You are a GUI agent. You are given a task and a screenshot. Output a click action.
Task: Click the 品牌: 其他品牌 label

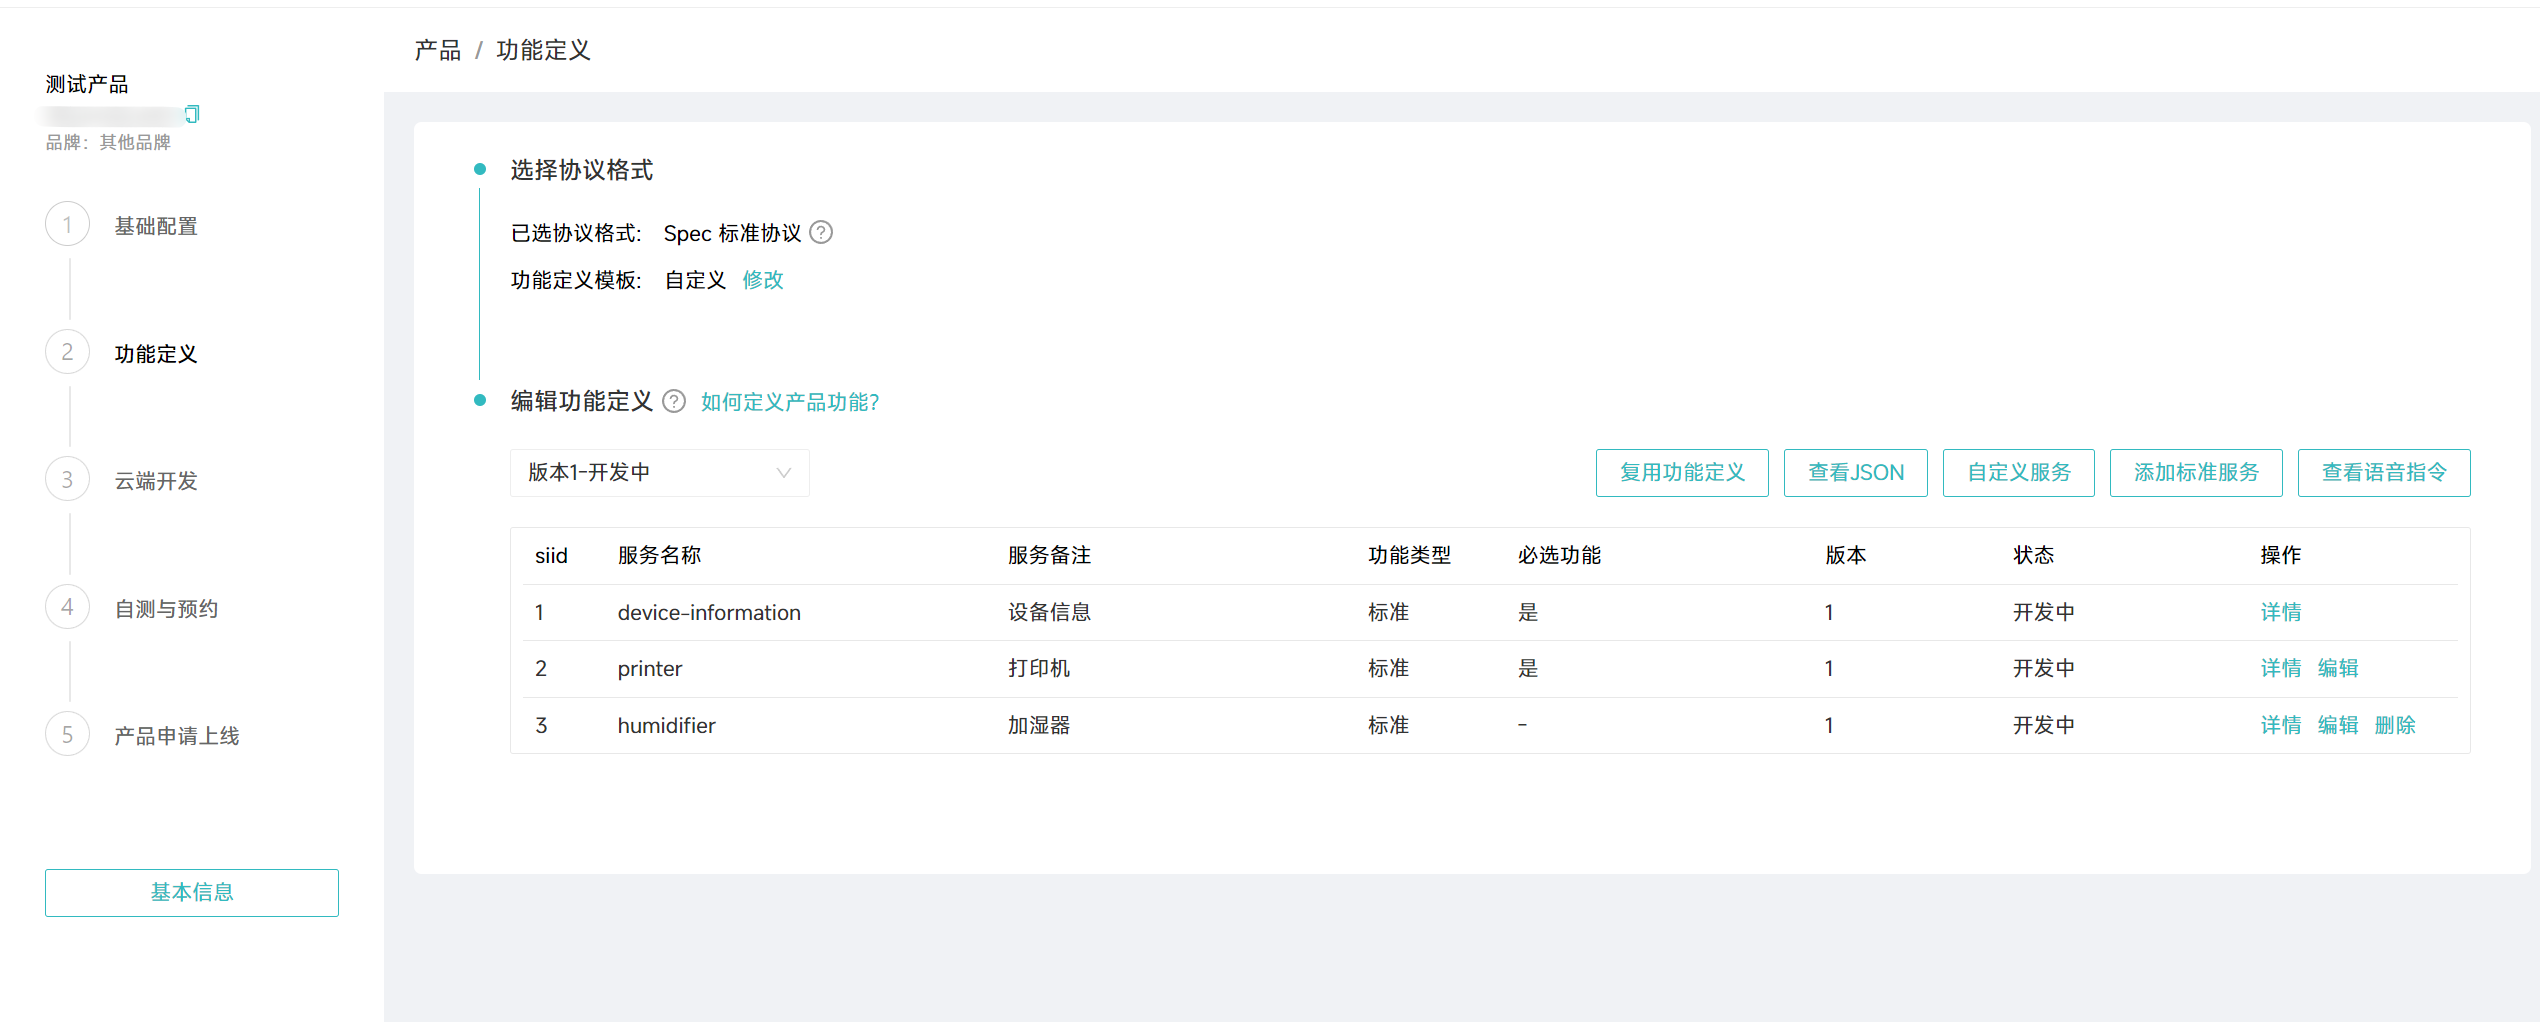point(108,143)
